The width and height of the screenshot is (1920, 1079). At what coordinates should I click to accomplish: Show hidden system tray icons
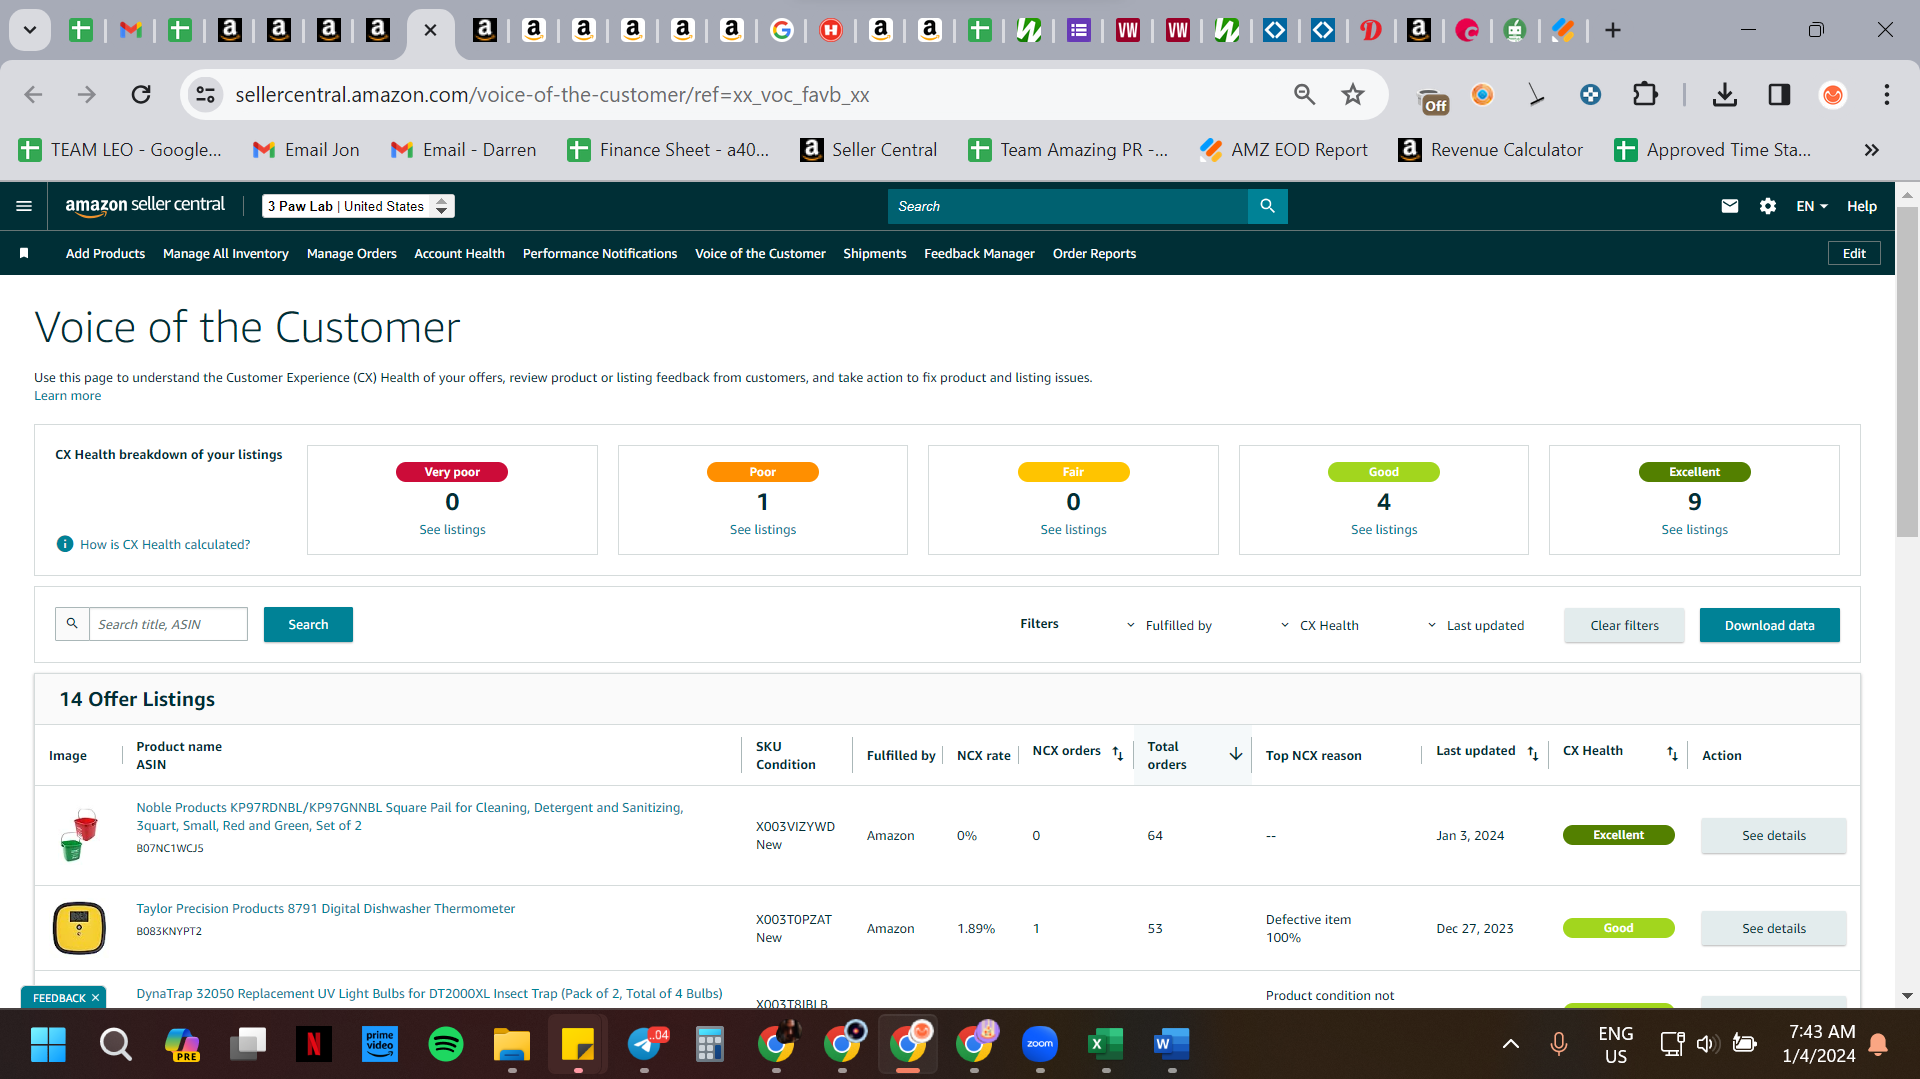click(1511, 1044)
